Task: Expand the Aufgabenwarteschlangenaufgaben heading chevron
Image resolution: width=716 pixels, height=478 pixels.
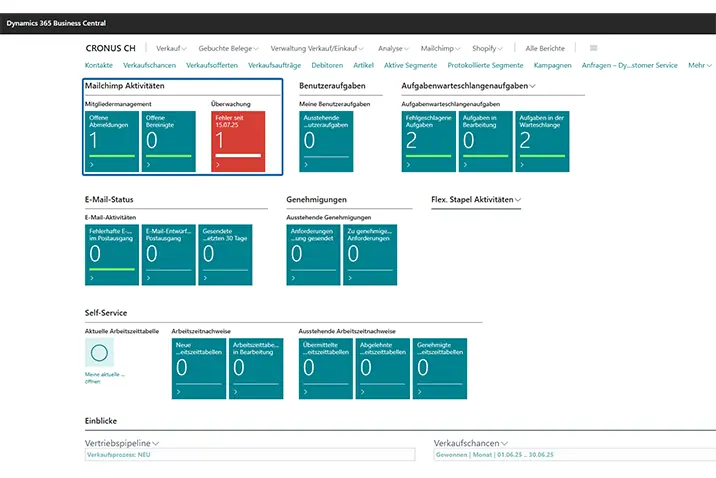Action: (x=532, y=86)
